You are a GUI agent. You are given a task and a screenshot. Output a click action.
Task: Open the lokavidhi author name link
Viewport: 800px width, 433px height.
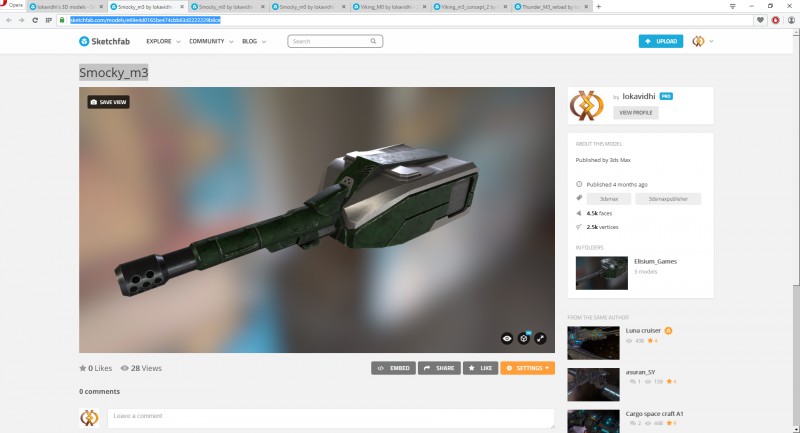(639, 96)
